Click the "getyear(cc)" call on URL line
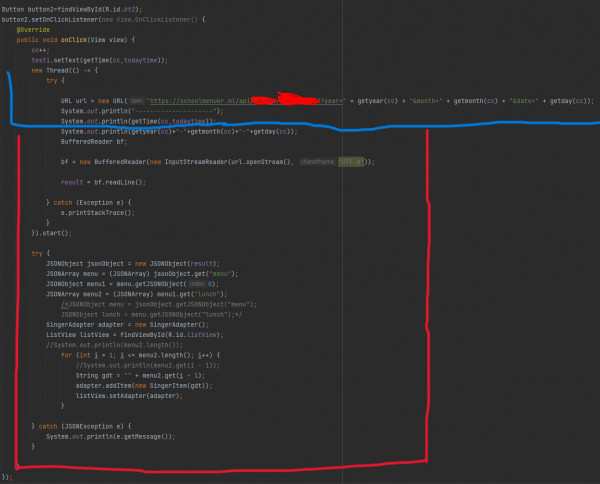Screen dimensions: 600x484 (x=377, y=101)
